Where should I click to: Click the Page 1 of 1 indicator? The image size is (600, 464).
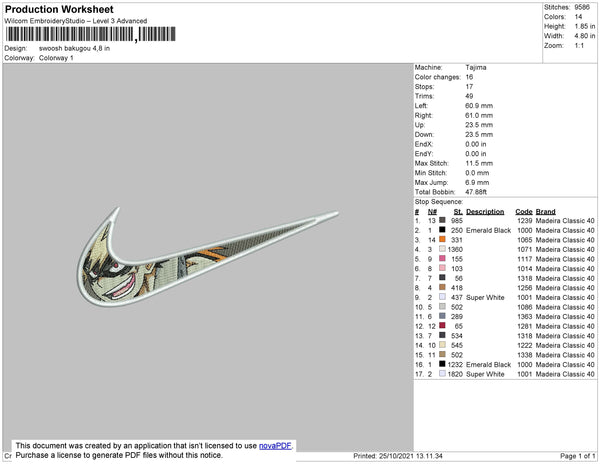577,456
